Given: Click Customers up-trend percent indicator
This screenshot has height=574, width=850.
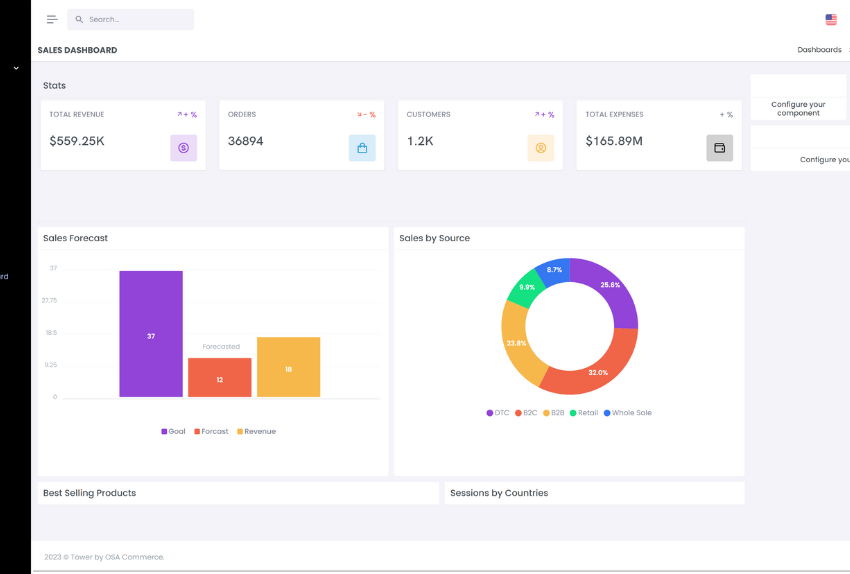Looking at the screenshot, I should point(544,114).
